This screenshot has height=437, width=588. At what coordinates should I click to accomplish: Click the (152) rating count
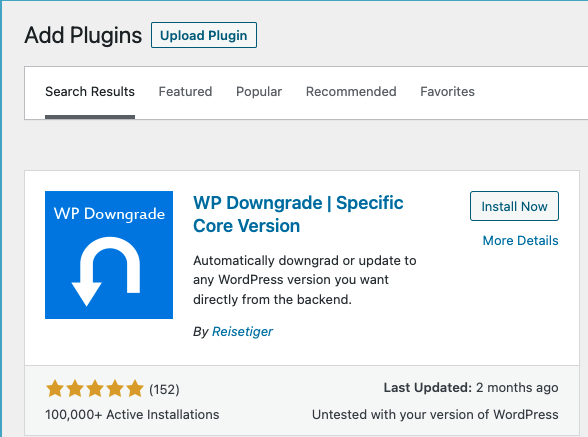pos(164,389)
